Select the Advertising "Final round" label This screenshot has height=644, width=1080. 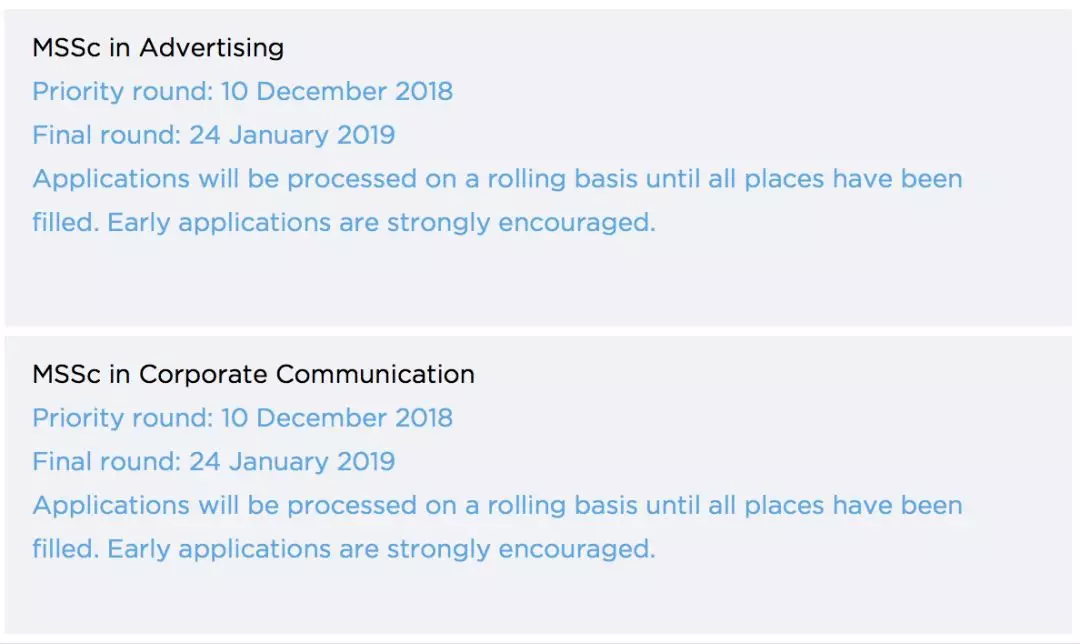pos(107,135)
